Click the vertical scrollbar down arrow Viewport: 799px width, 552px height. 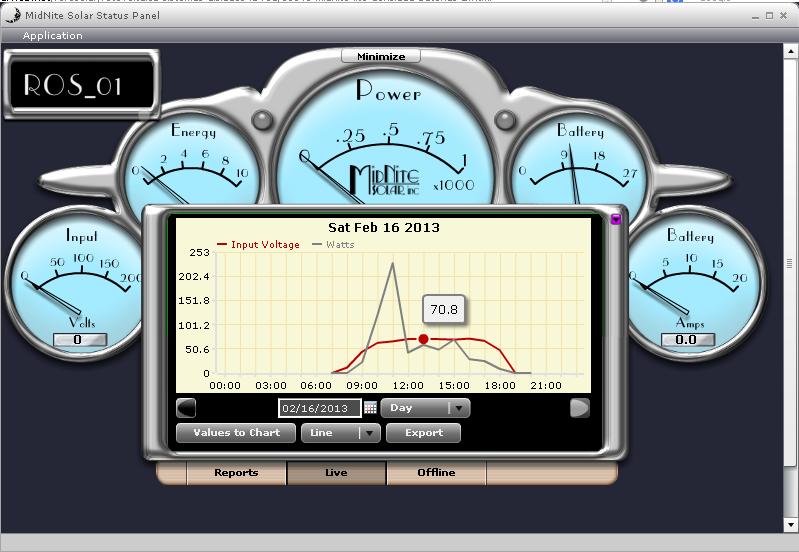790,525
